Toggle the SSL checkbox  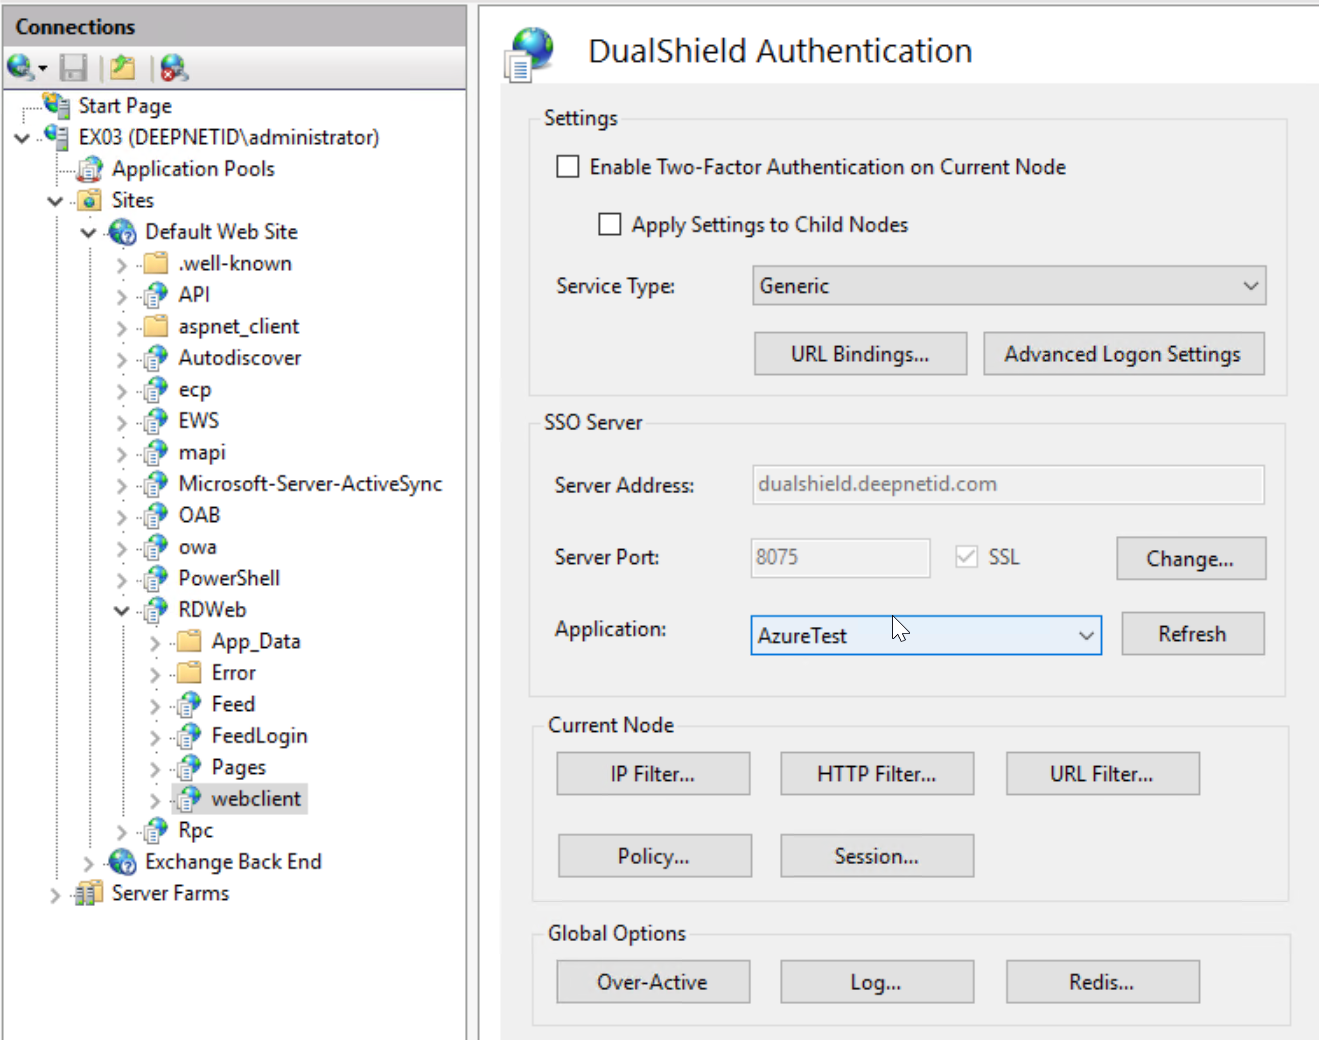966,557
